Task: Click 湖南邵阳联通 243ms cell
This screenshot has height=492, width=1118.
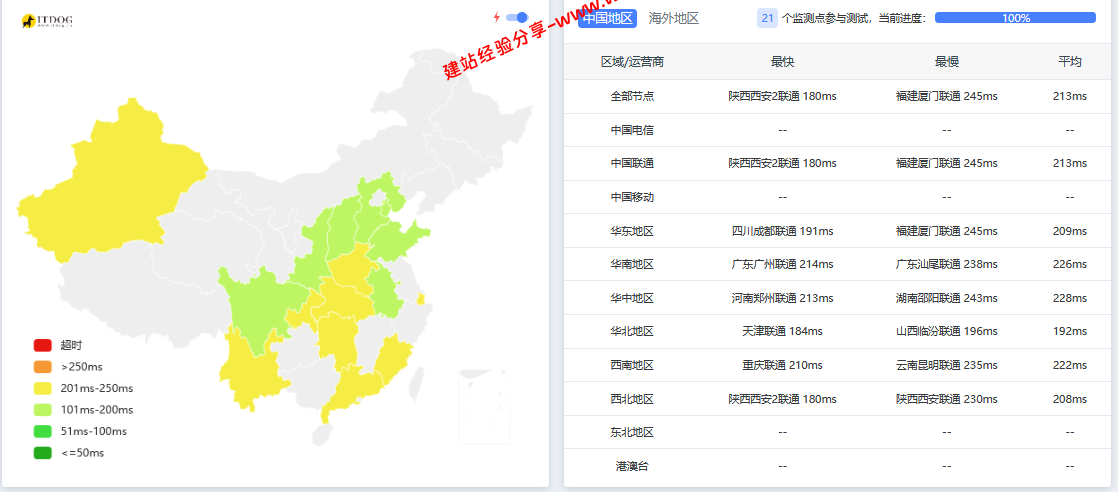Action: pos(947,298)
